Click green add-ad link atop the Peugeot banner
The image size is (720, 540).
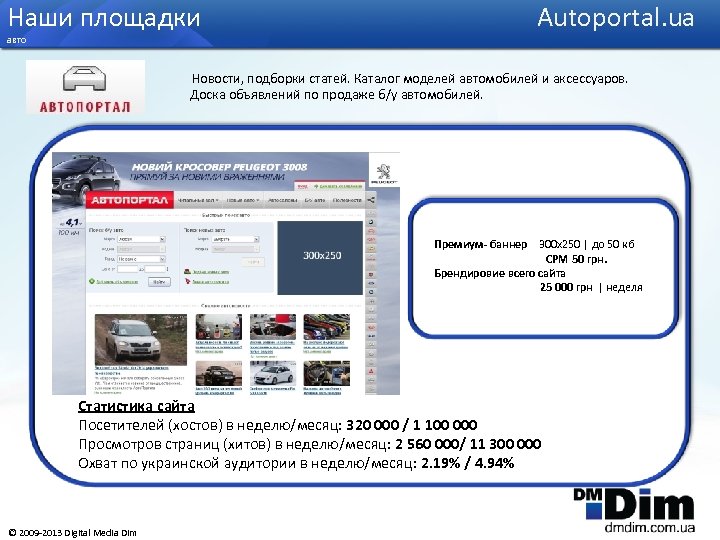pos(341,186)
